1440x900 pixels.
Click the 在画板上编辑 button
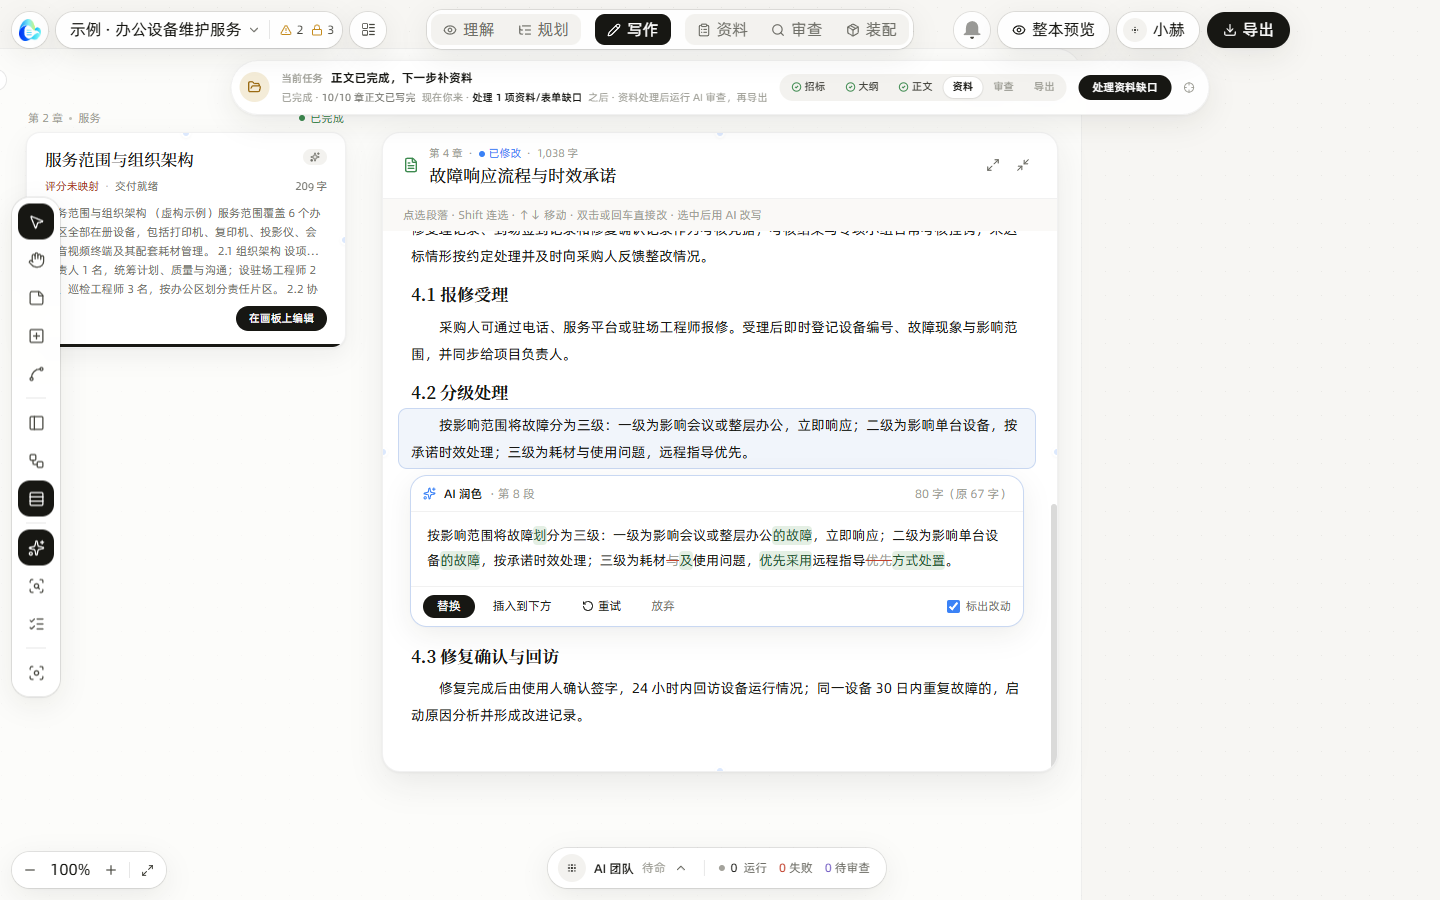[x=281, y=318]
